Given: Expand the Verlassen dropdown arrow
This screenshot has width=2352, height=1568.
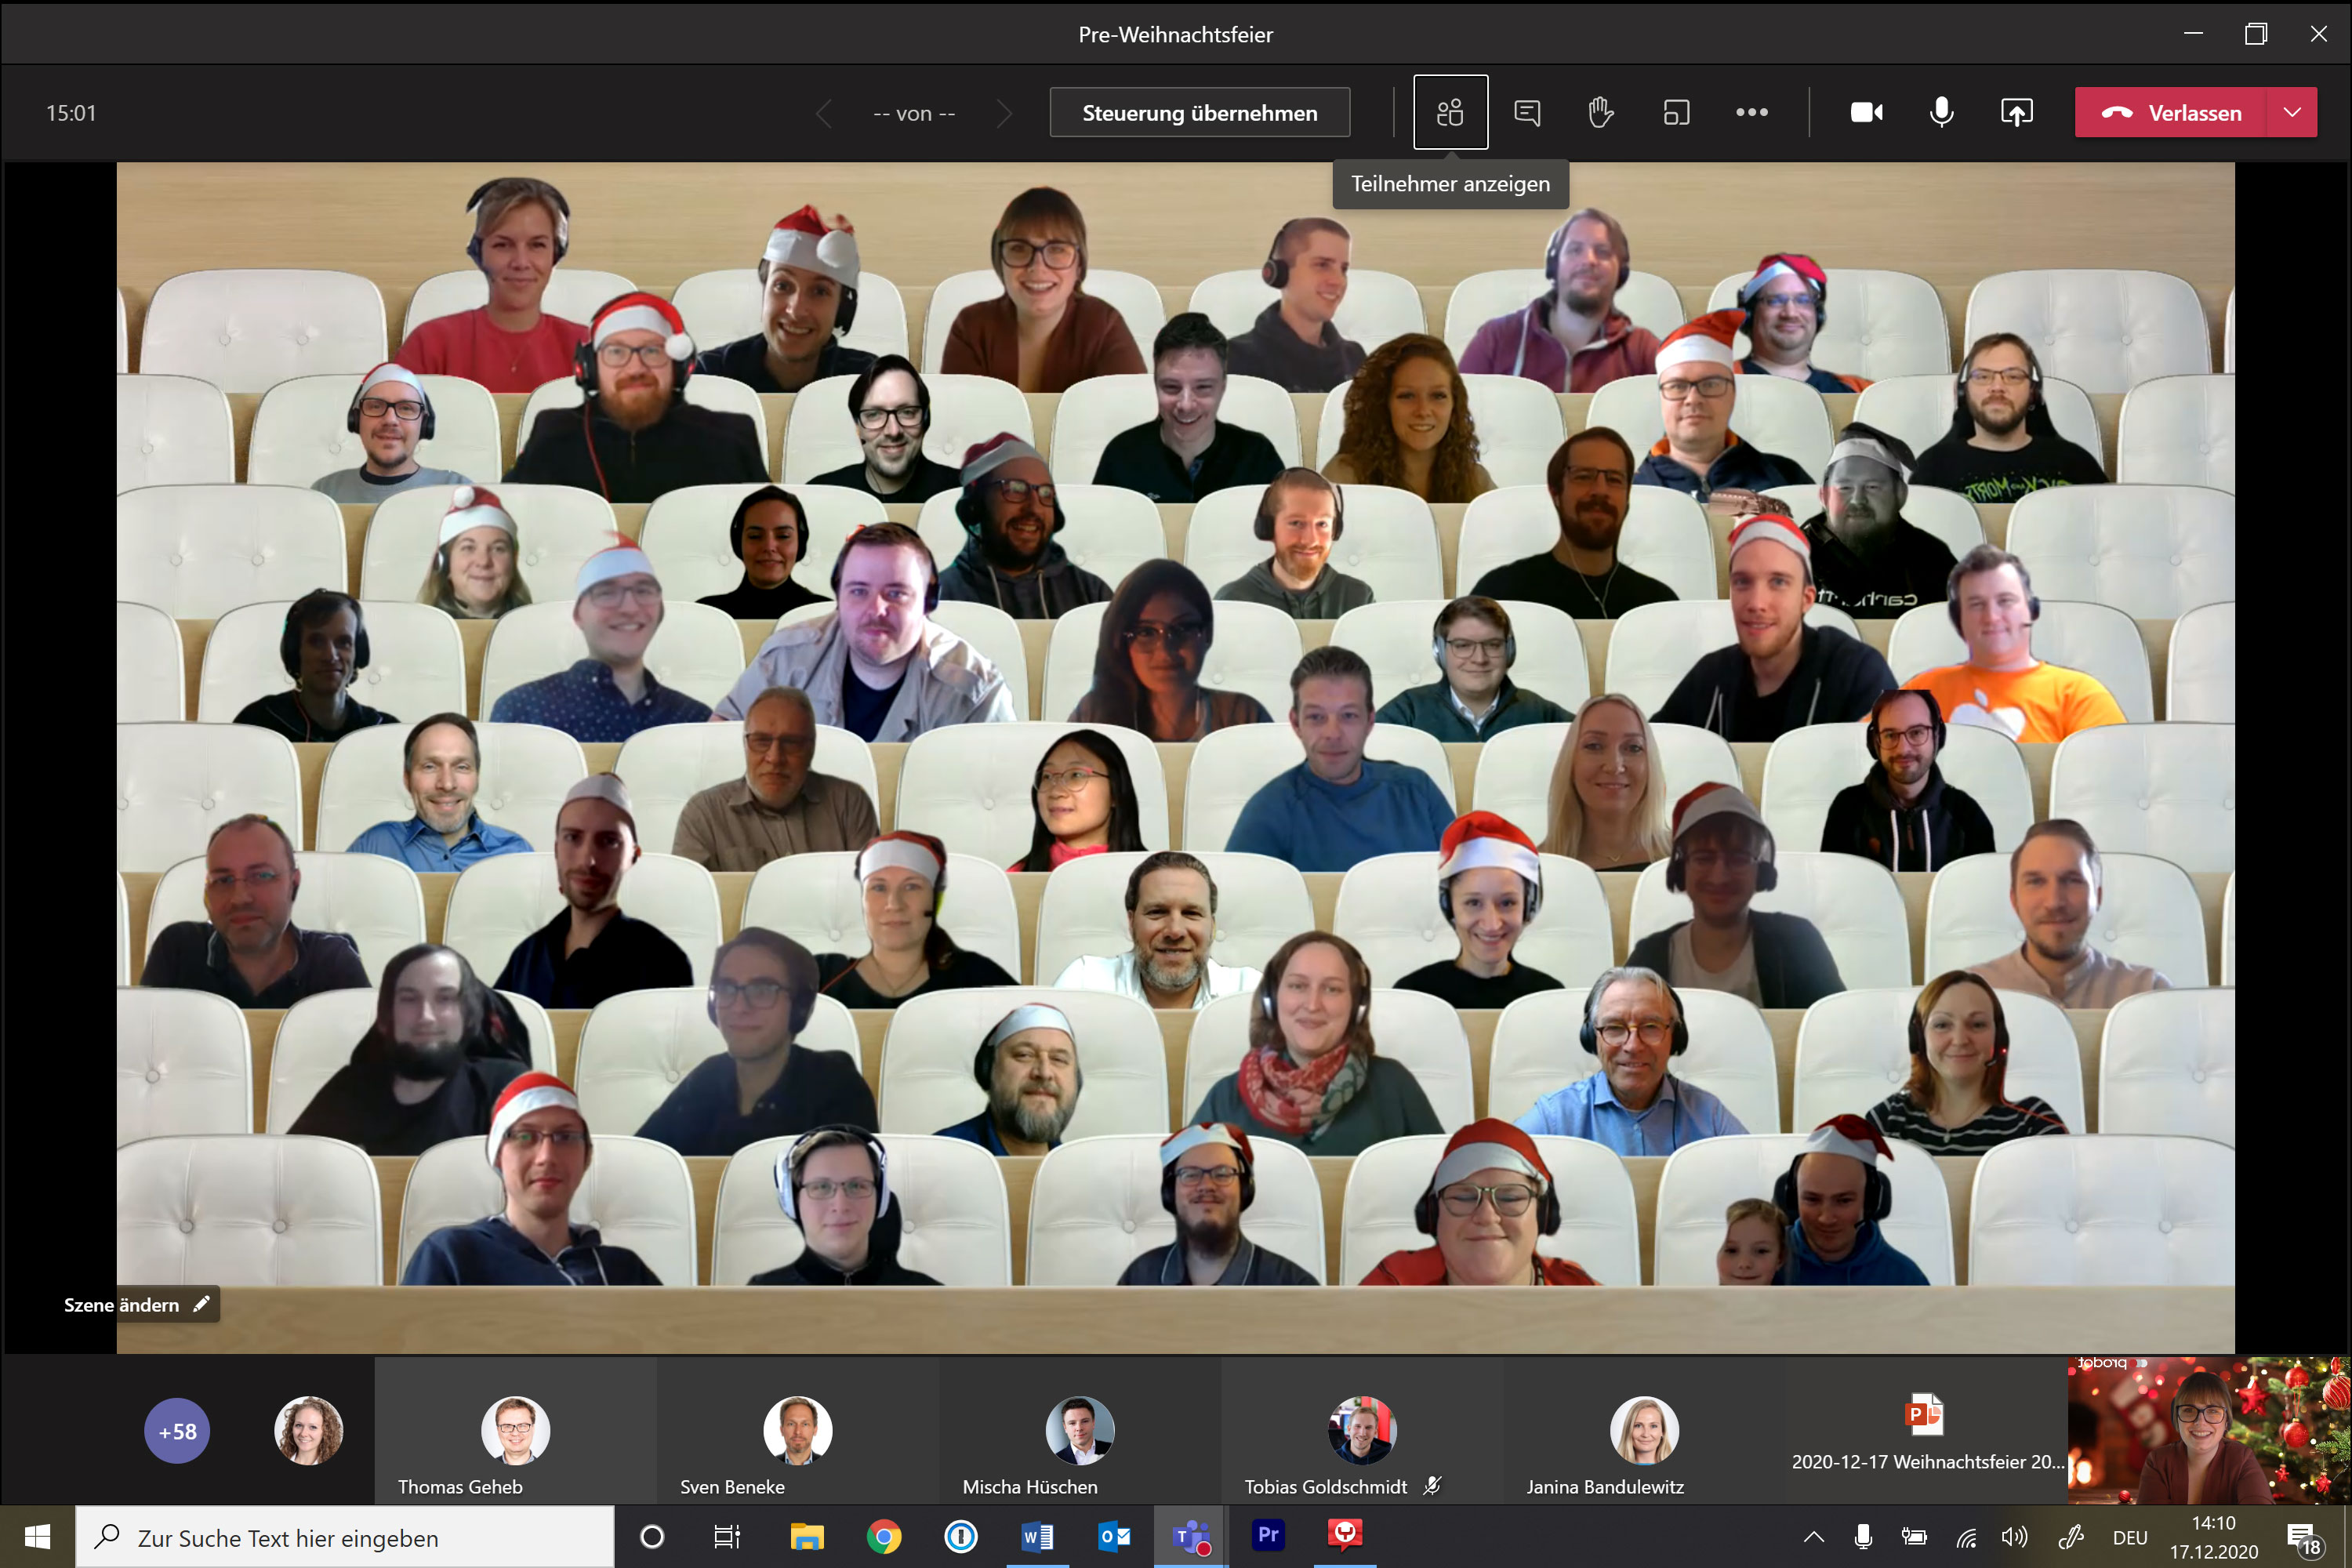Looking at the screenshot, I should (x=2293, y=112).
